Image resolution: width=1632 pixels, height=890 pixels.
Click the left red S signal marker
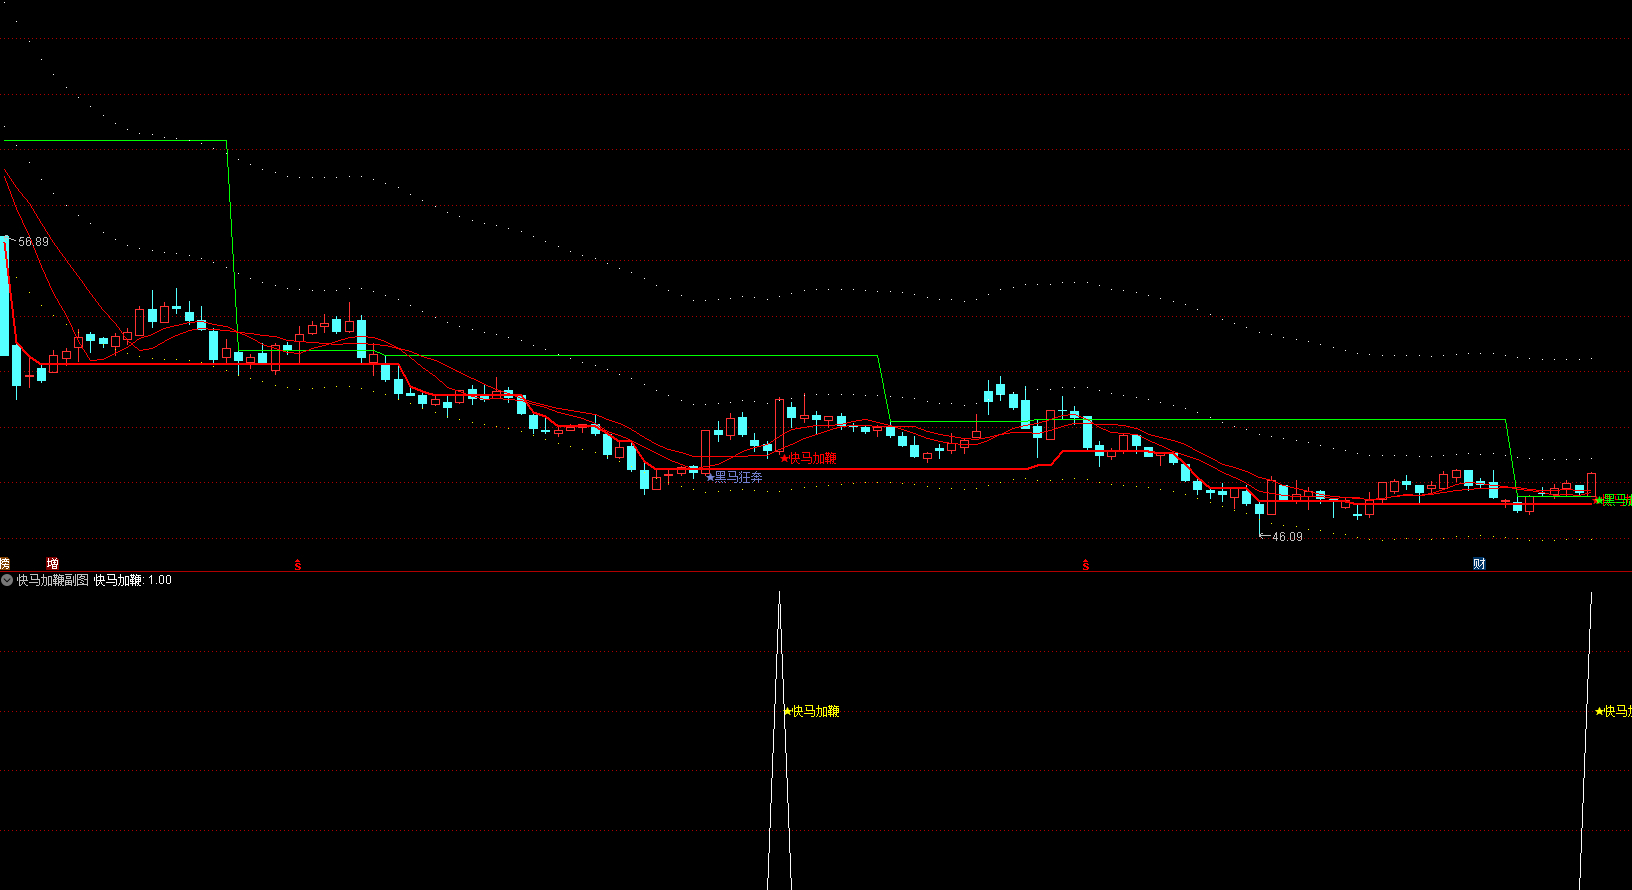(x=298, y=565)
